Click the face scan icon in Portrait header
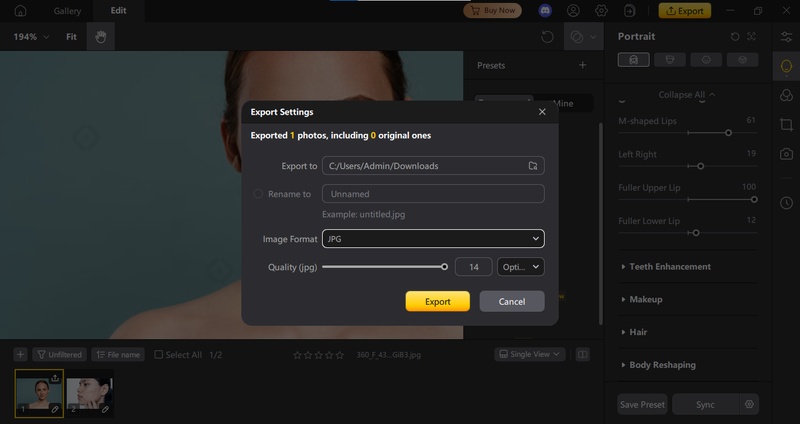The height and width of the screenshot is (424, 800). (752, 36)
